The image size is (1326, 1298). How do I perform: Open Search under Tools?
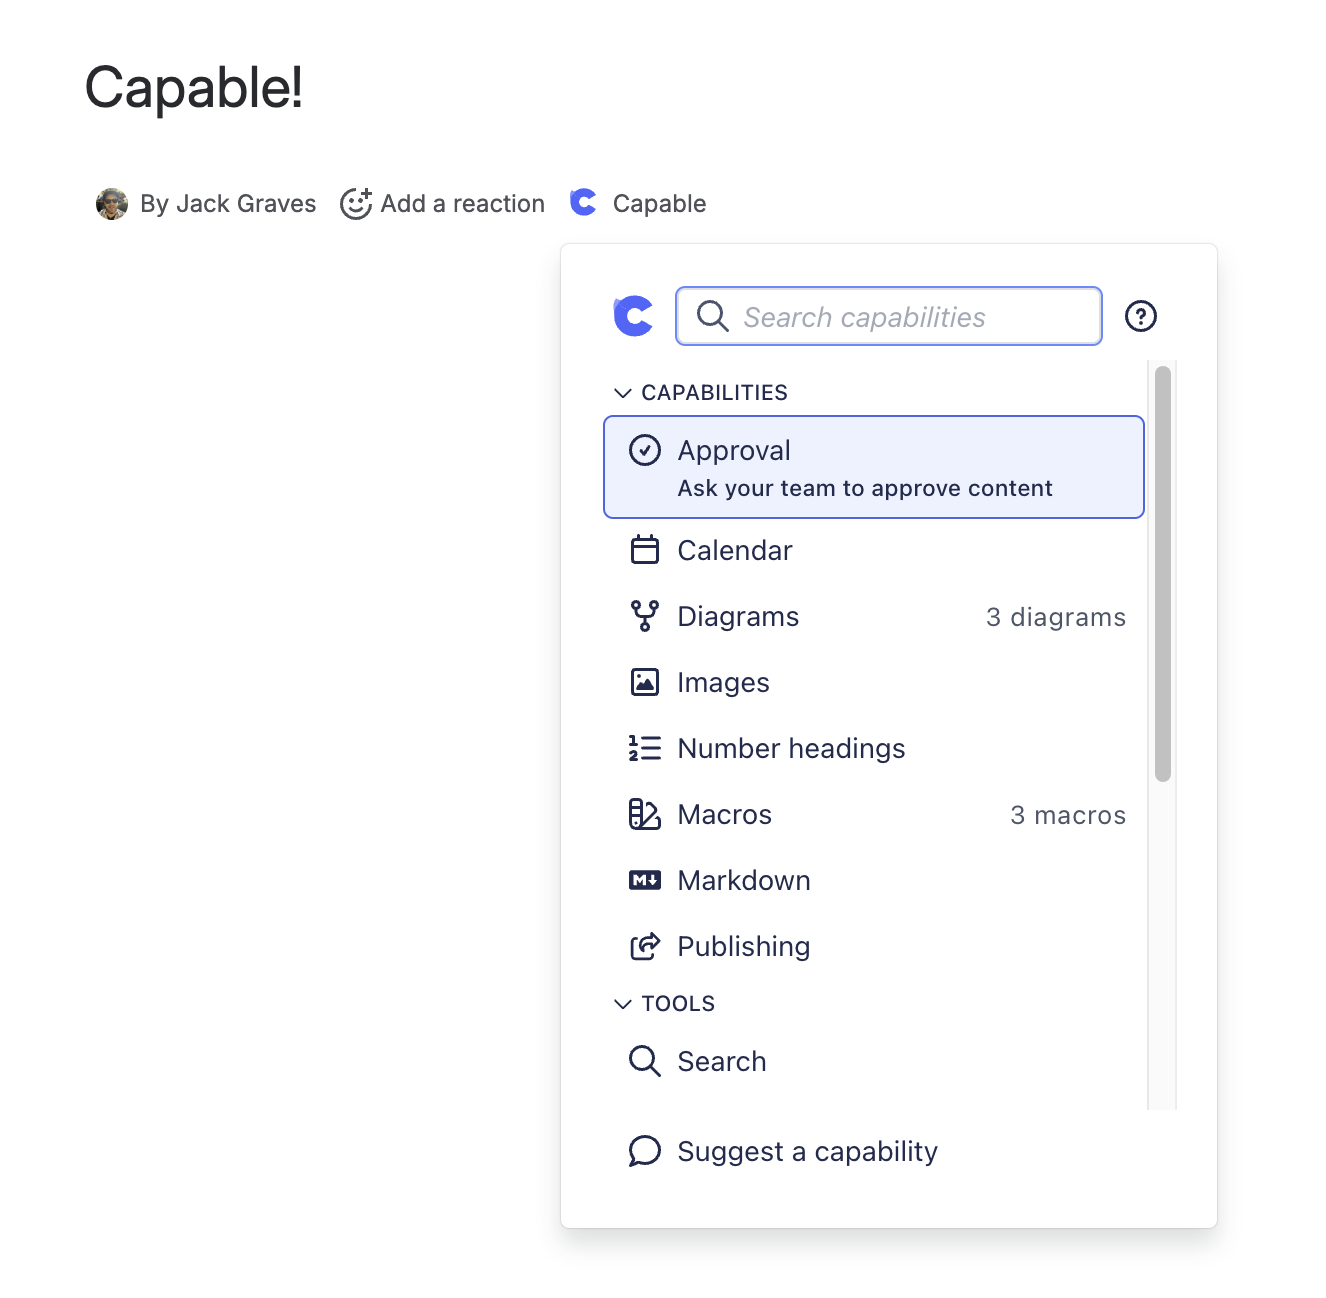[721, 1061]
